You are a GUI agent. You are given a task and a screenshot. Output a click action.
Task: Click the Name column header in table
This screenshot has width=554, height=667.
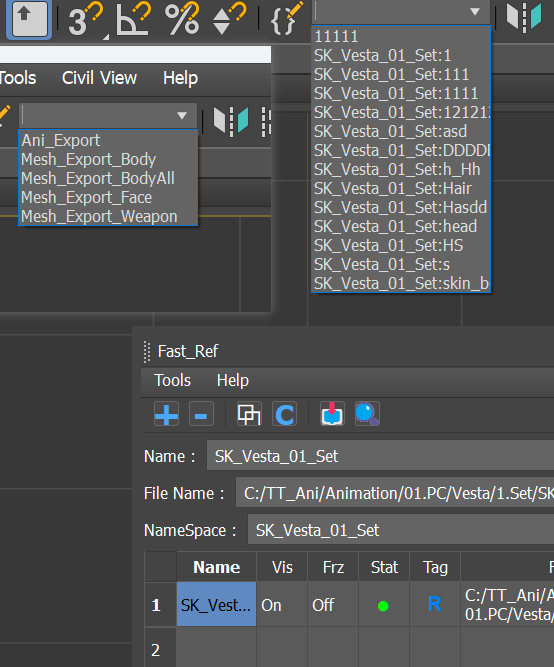(216, 567)
